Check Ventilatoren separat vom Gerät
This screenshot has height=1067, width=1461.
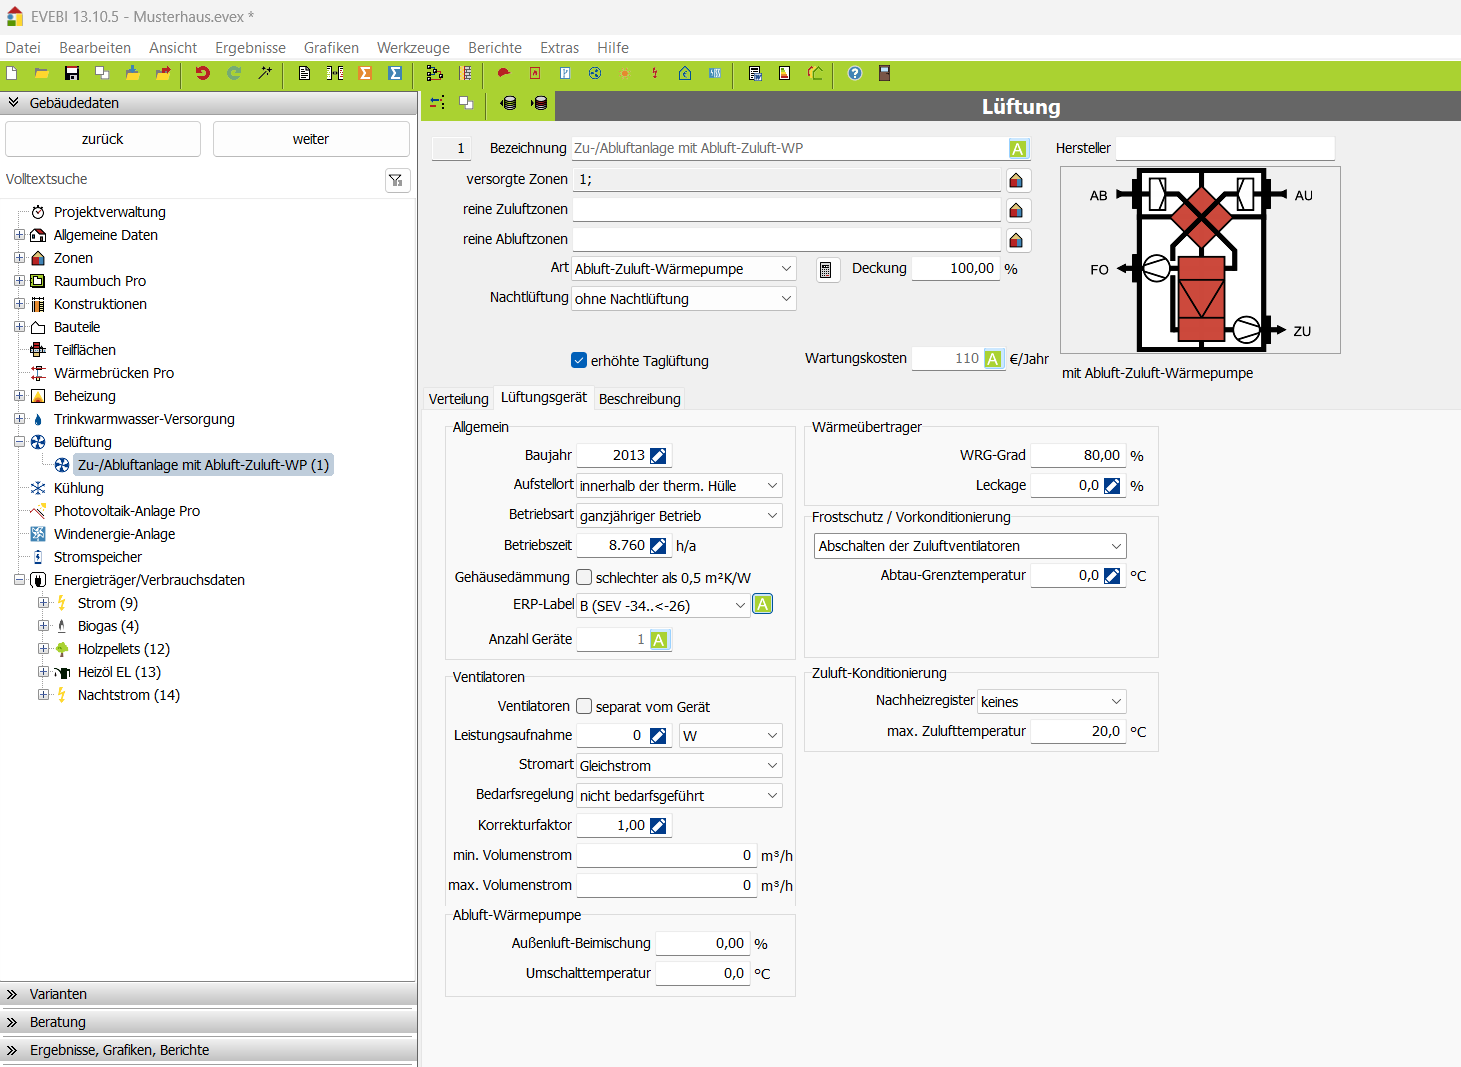pos(584,706)
